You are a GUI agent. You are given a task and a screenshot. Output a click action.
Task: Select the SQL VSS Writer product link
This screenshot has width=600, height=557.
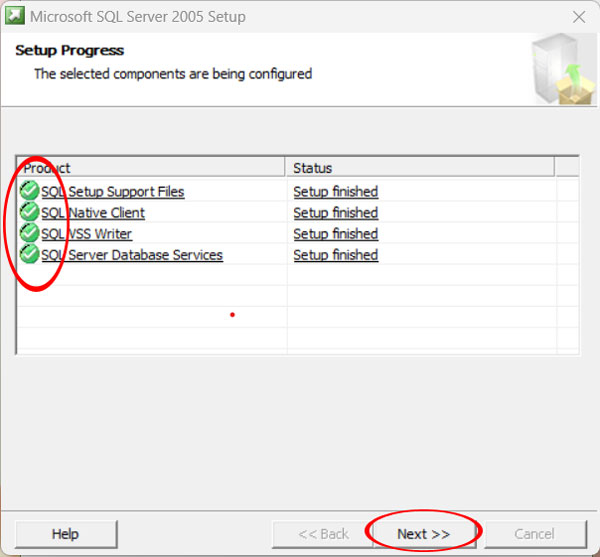(x=86, y=234)
